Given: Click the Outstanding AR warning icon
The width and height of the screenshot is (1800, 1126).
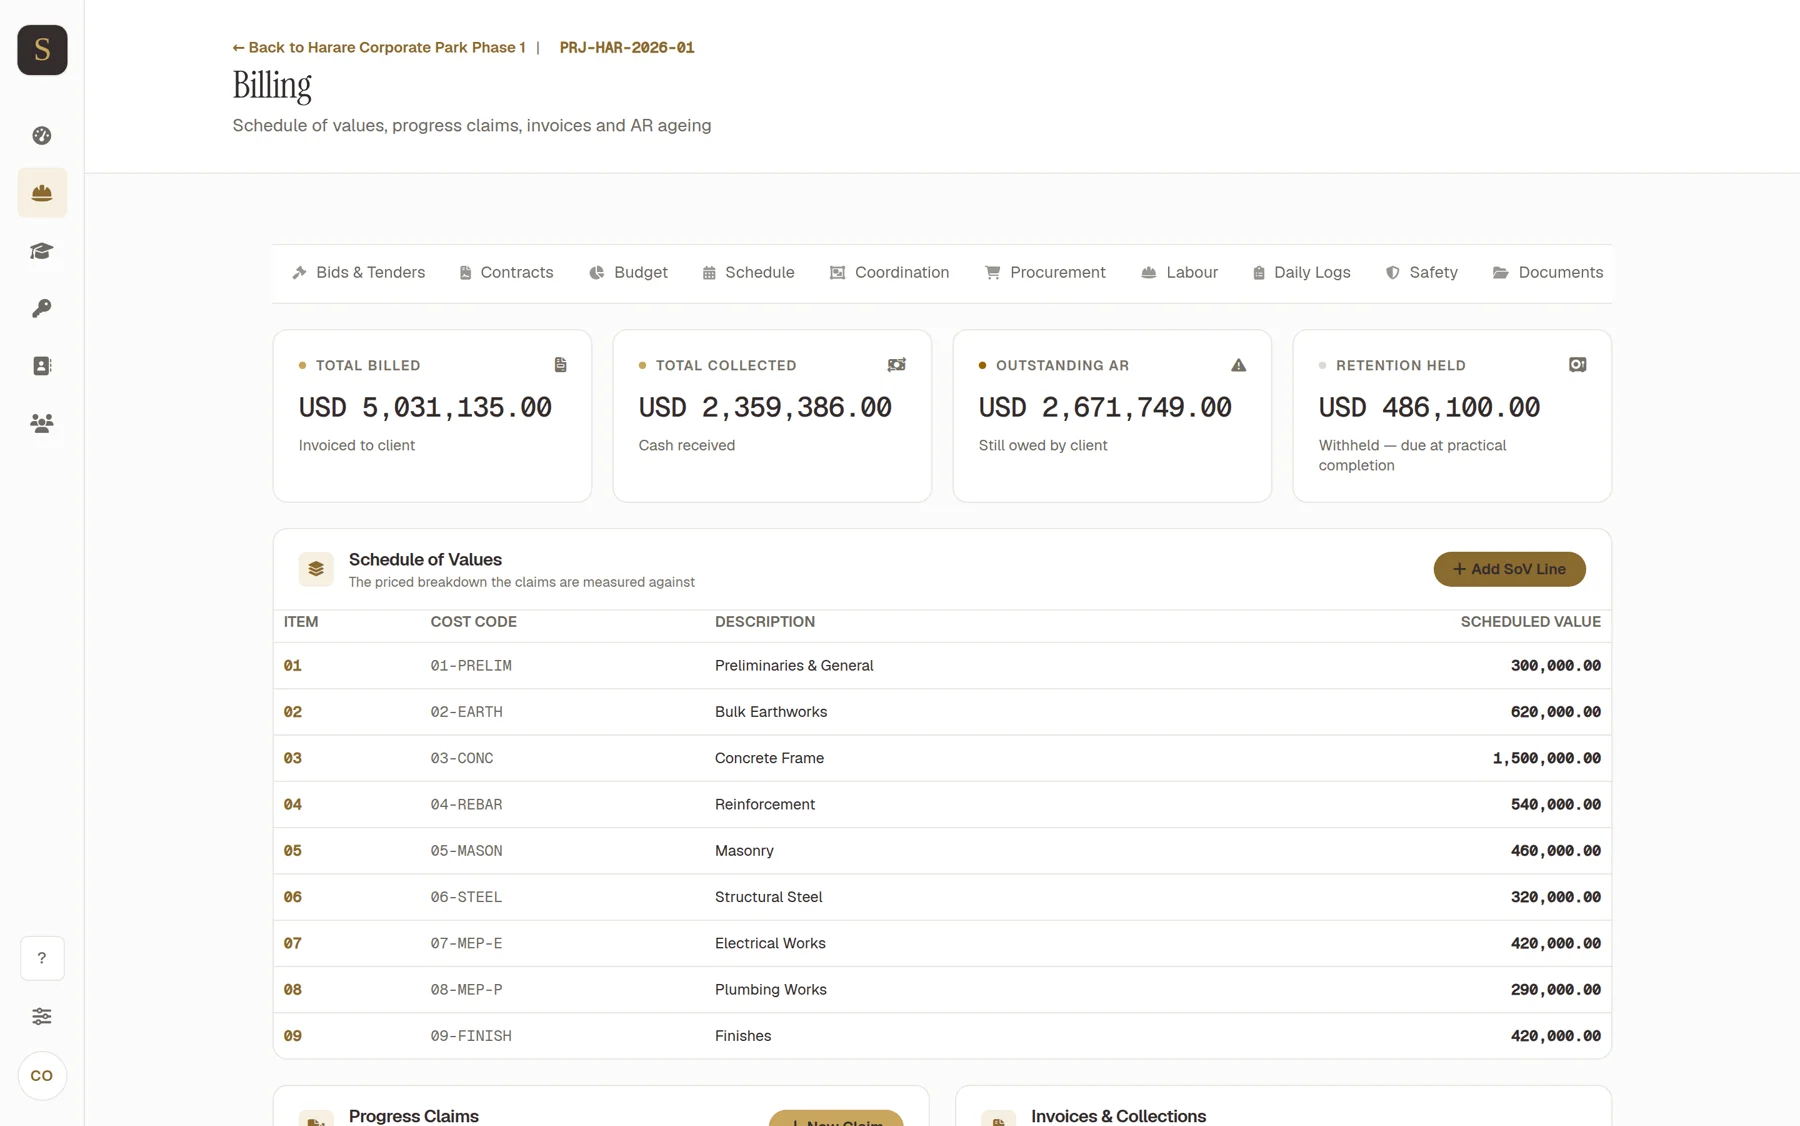Looking at the screenshot, I should (1239, 365).
